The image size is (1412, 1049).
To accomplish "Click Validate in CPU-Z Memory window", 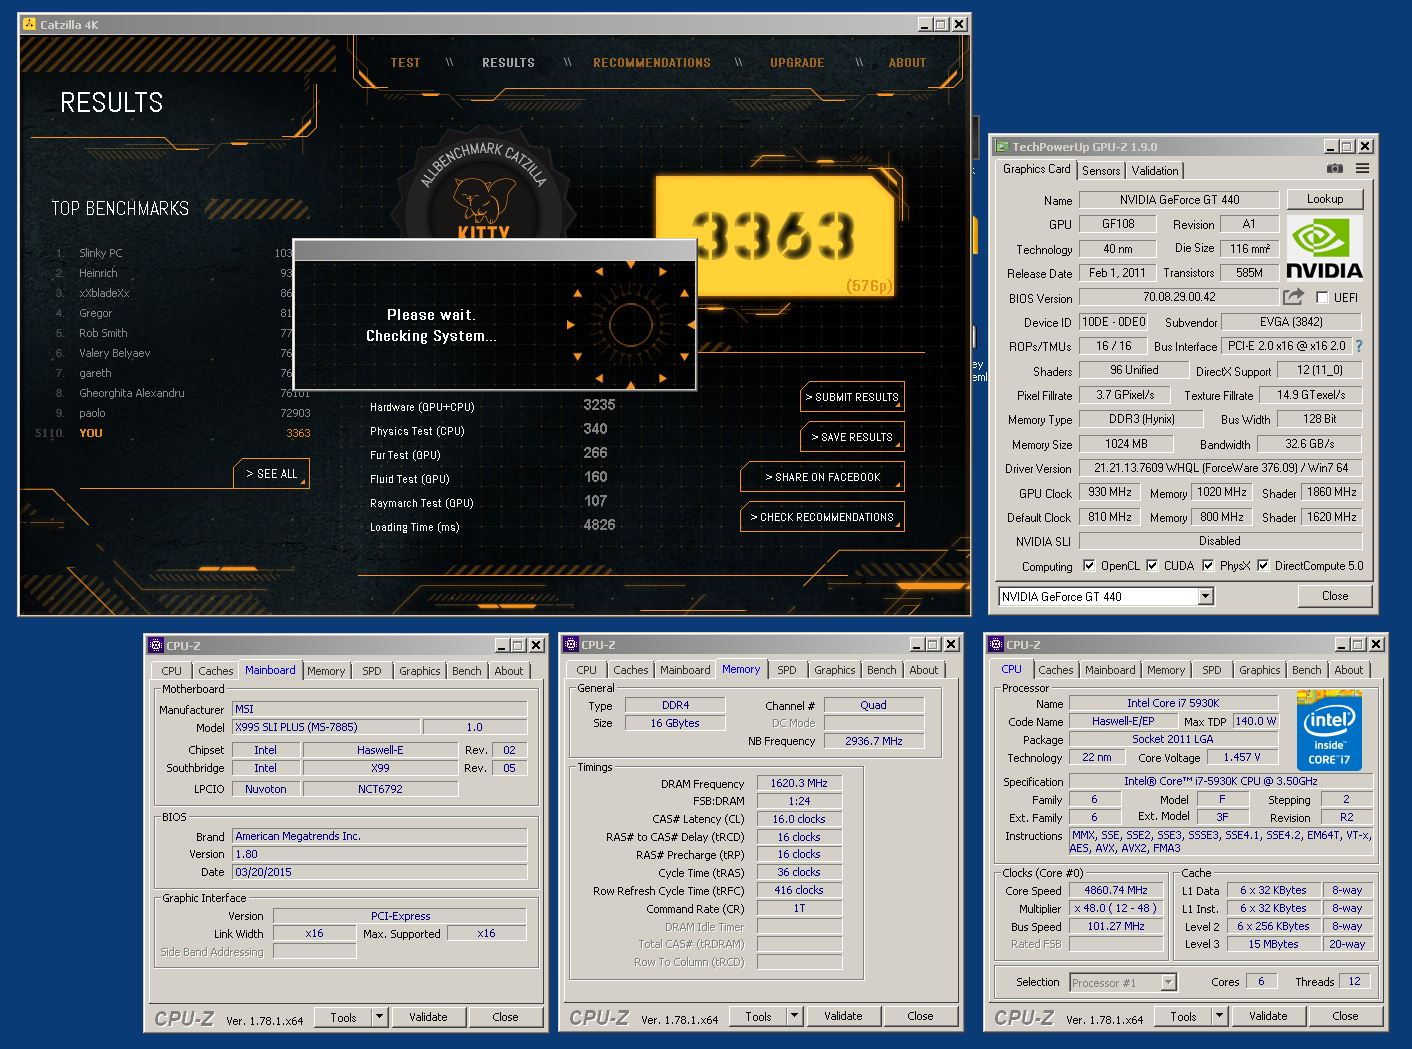I will pyautogui.click(x=843, y=1016).
